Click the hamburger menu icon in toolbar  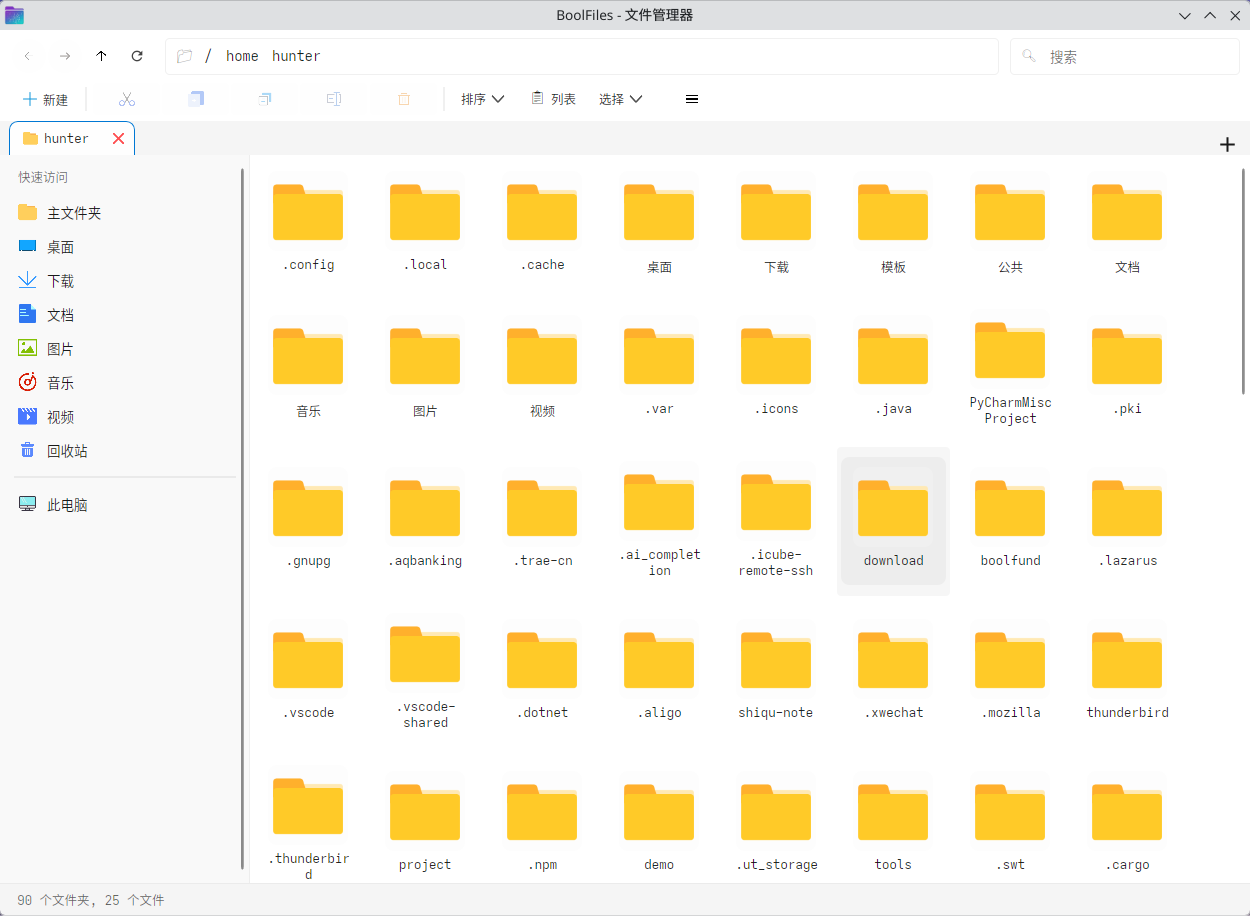[x=692, y=99]
